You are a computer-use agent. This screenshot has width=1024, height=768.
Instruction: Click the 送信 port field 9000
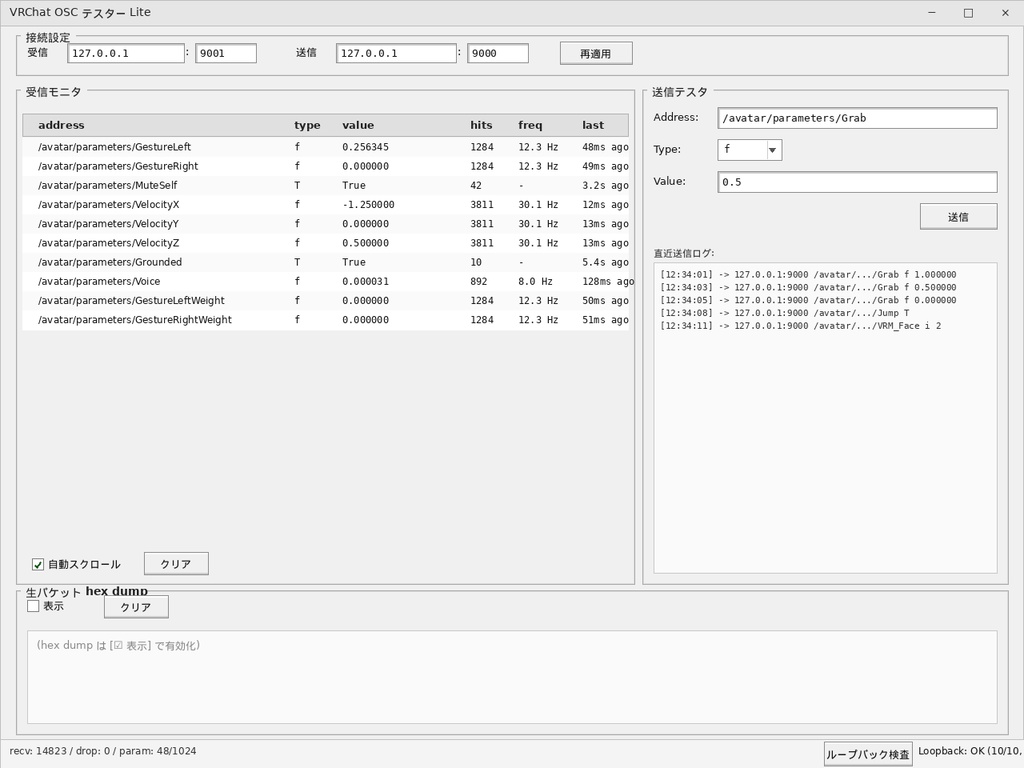pos(497,53)
